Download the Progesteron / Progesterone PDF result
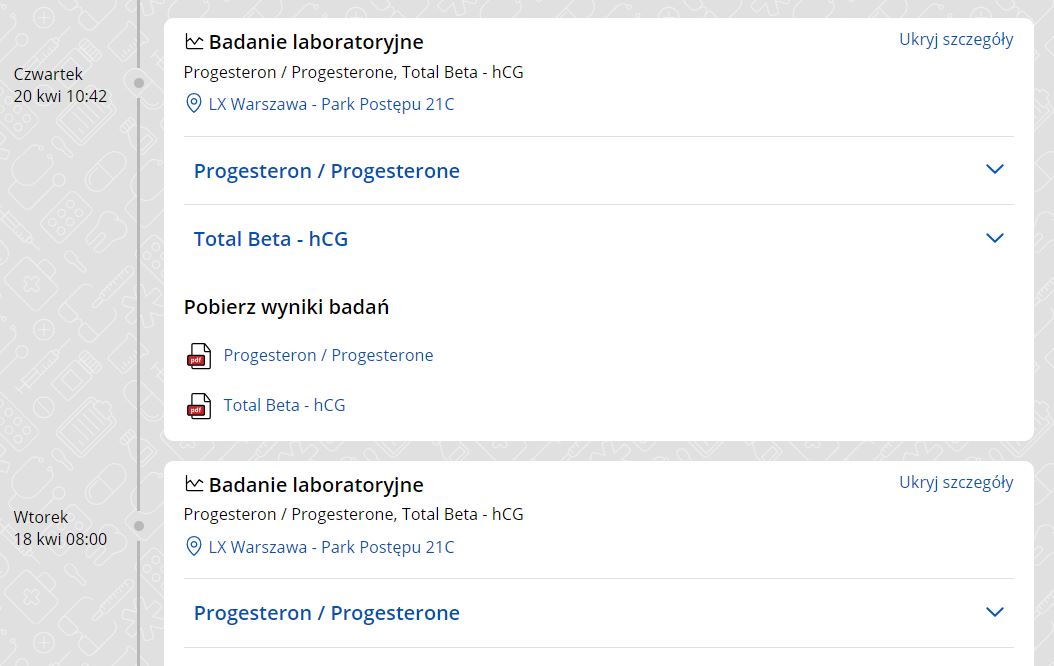 328,355
